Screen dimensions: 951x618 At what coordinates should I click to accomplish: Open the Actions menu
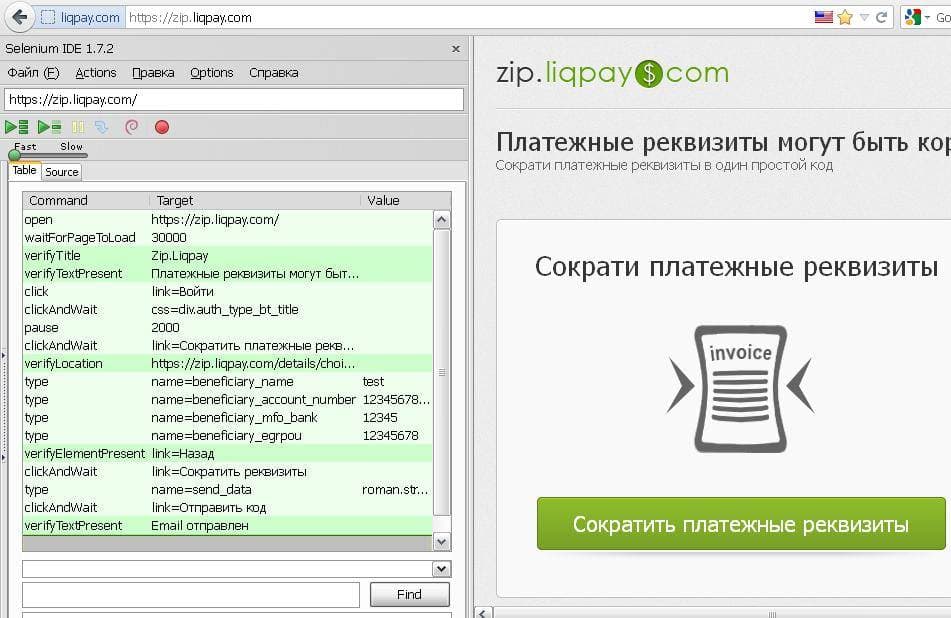coord(96,73)
